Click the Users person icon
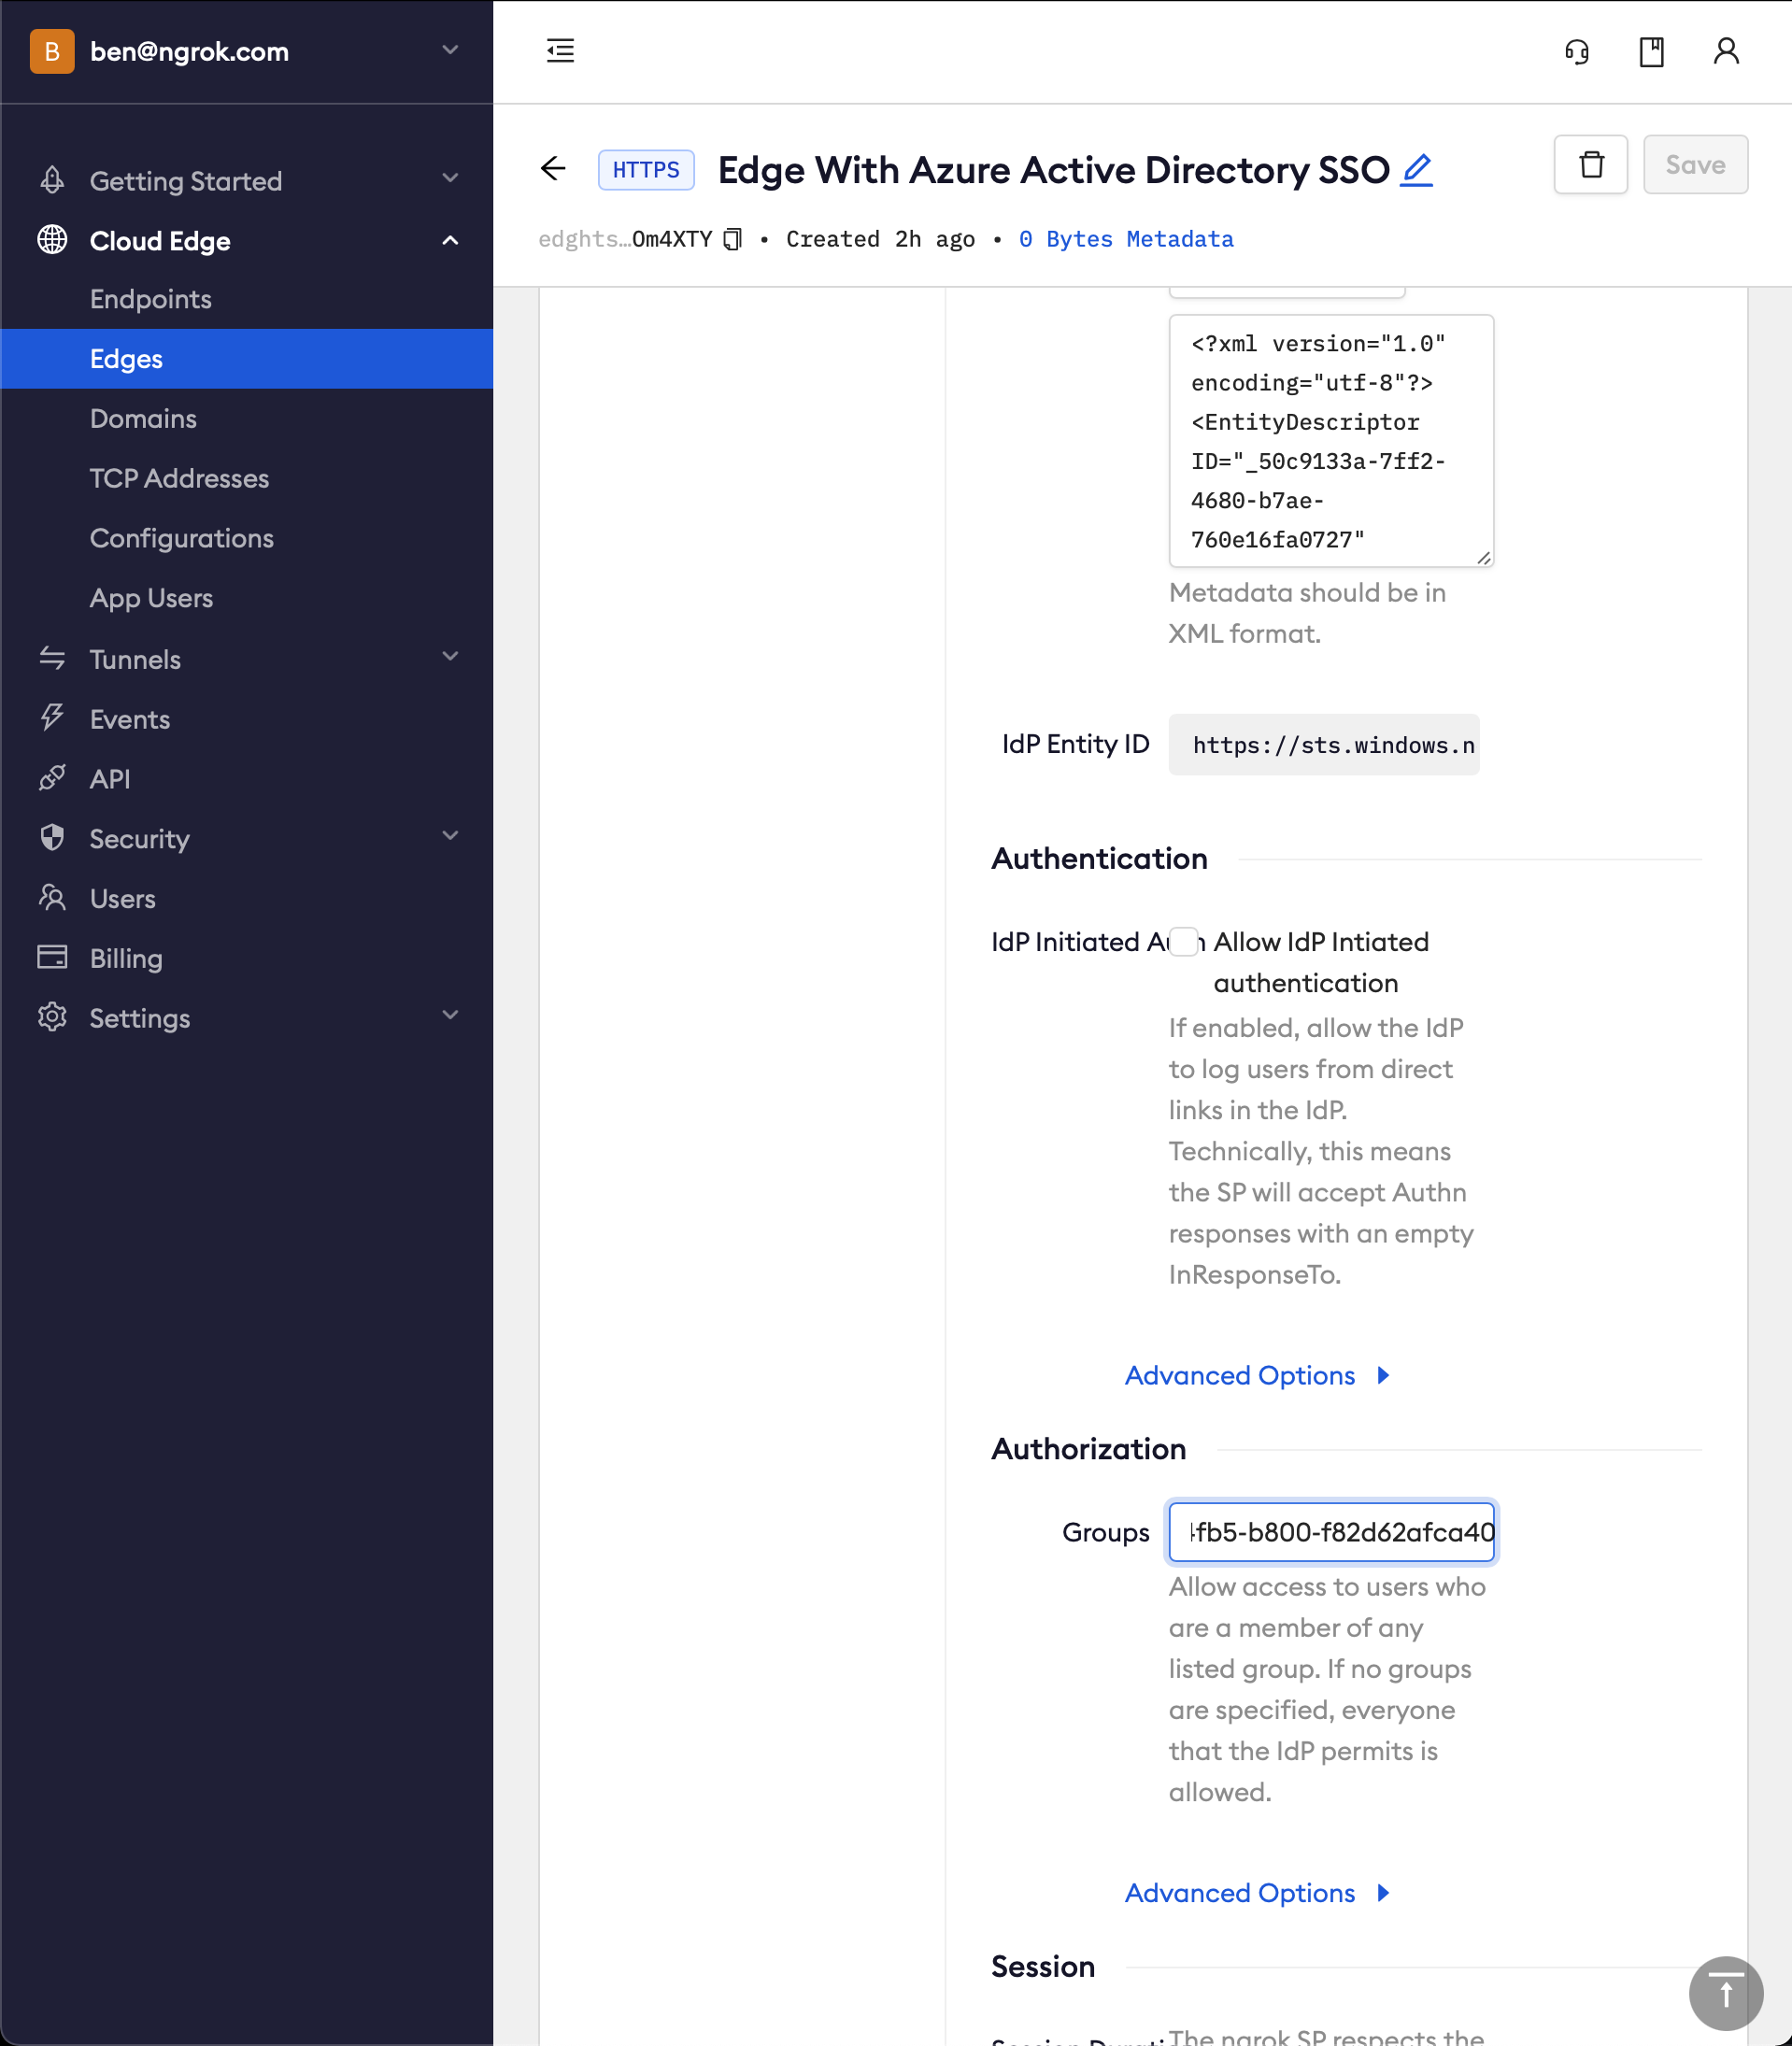Image resolution: width=1792 pixels, height=2046 pixels. pyautogui.click(x=52, y=898)
